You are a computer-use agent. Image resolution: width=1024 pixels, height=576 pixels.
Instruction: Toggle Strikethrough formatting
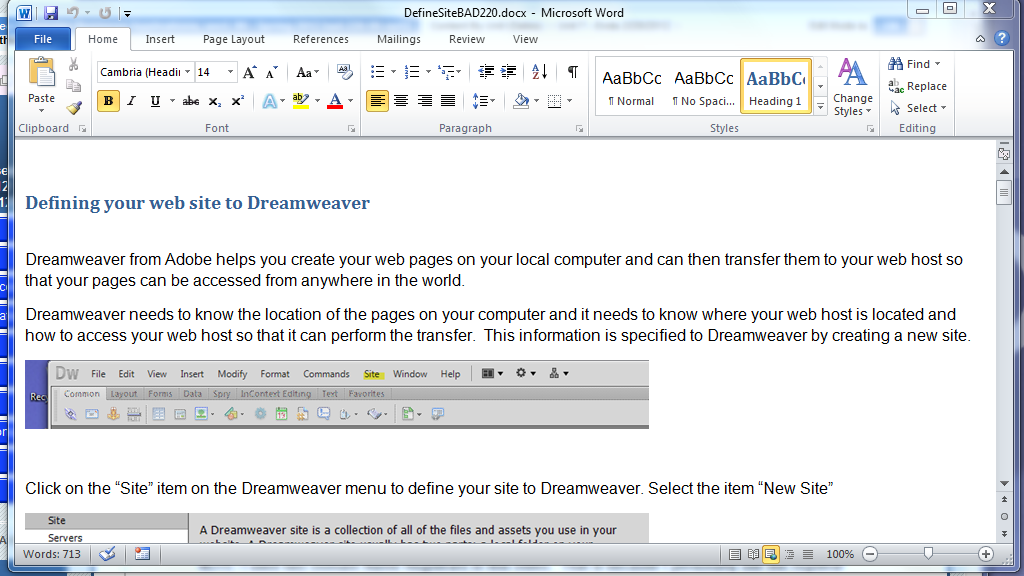pos(190,101)
